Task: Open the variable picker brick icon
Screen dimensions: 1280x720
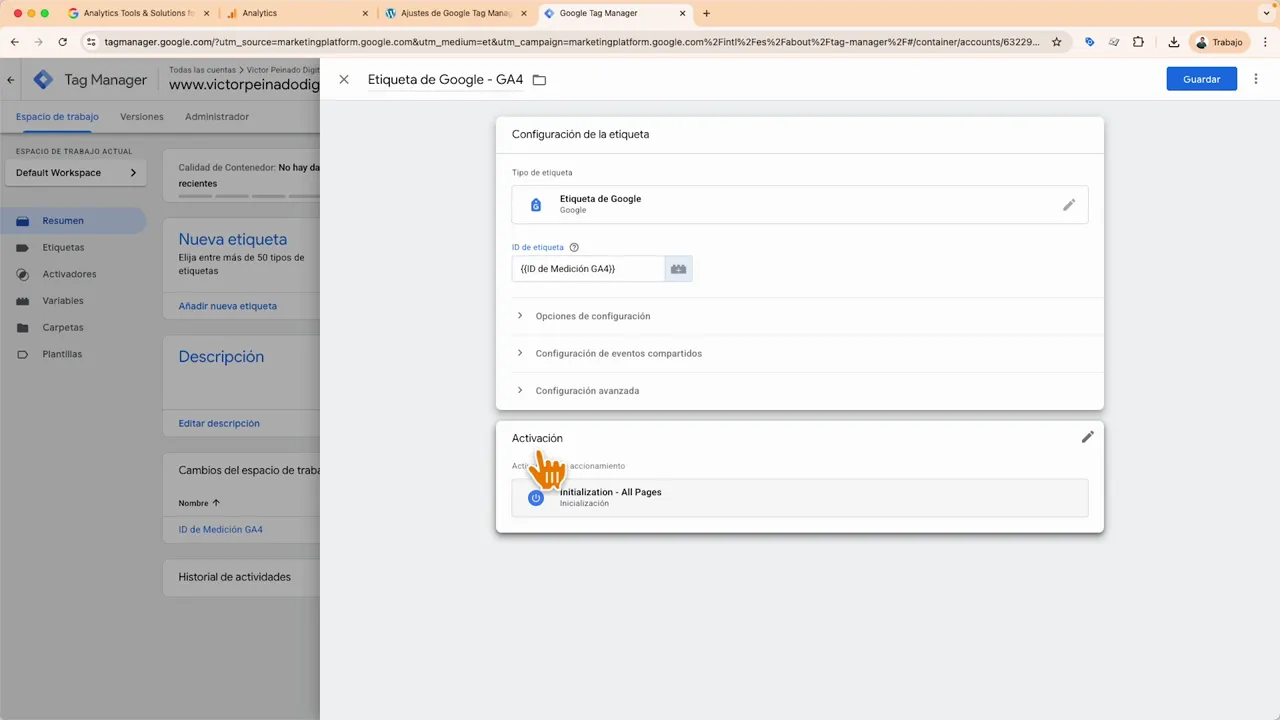Action: (x=678, y=268)
